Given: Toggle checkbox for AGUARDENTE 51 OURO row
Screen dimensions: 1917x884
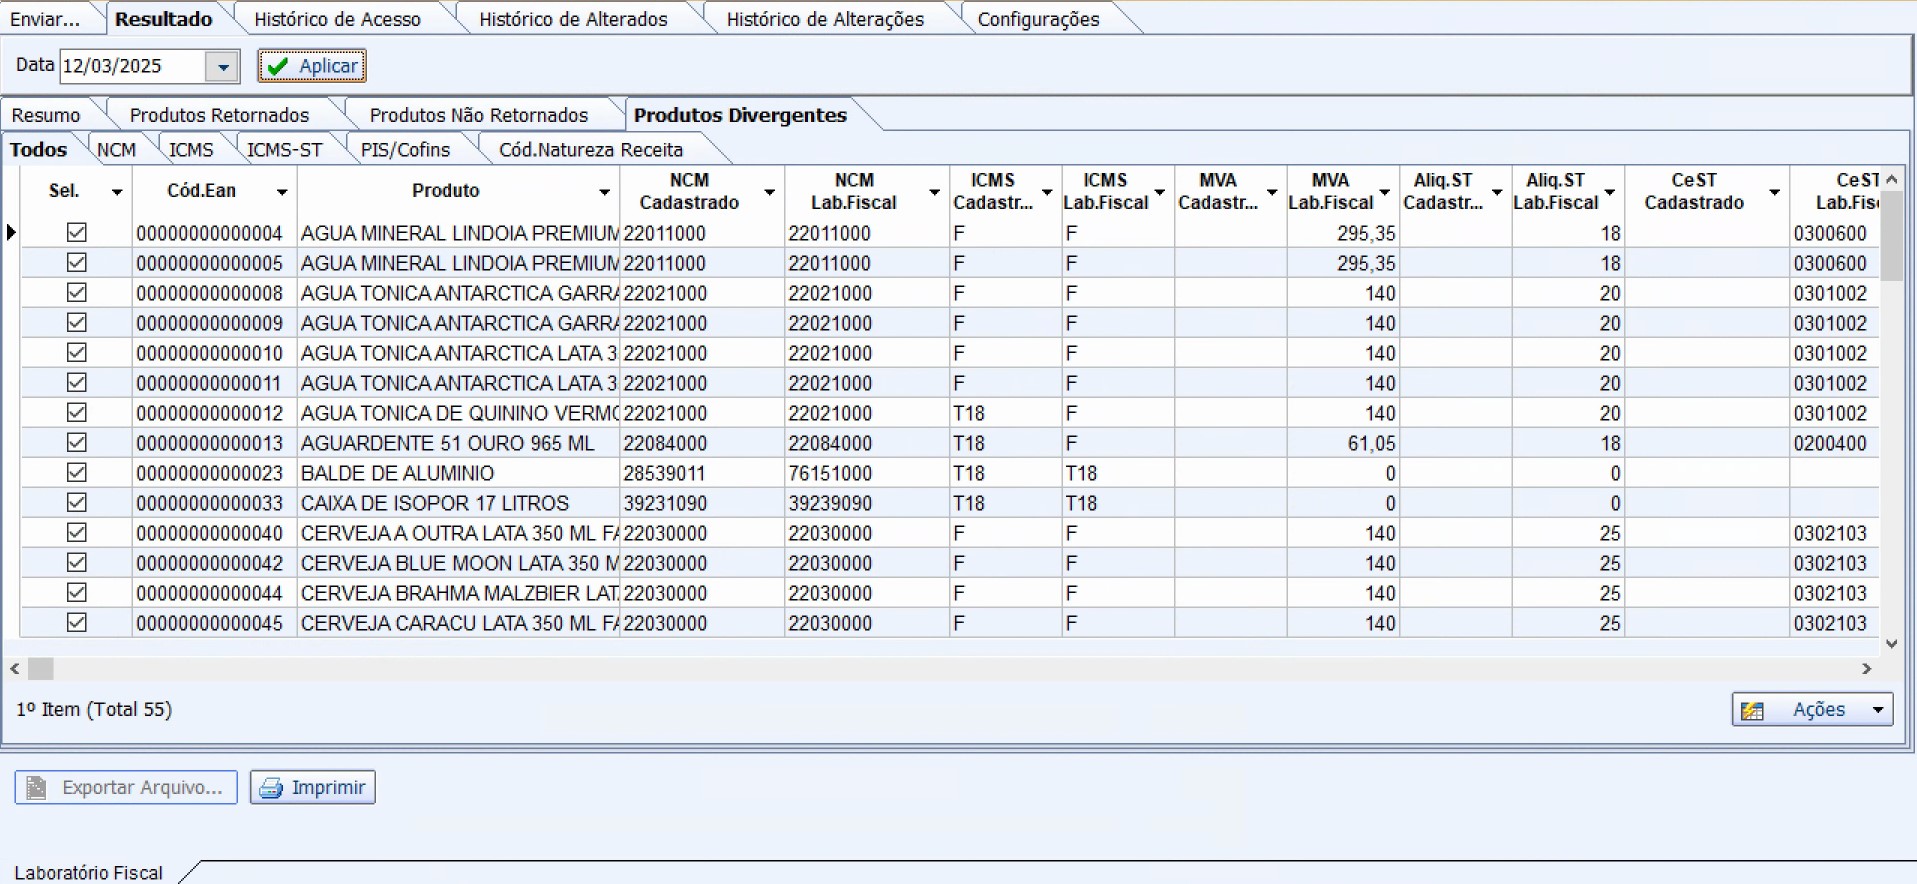Looking at the screenshot, I should [x=76, y=443].
